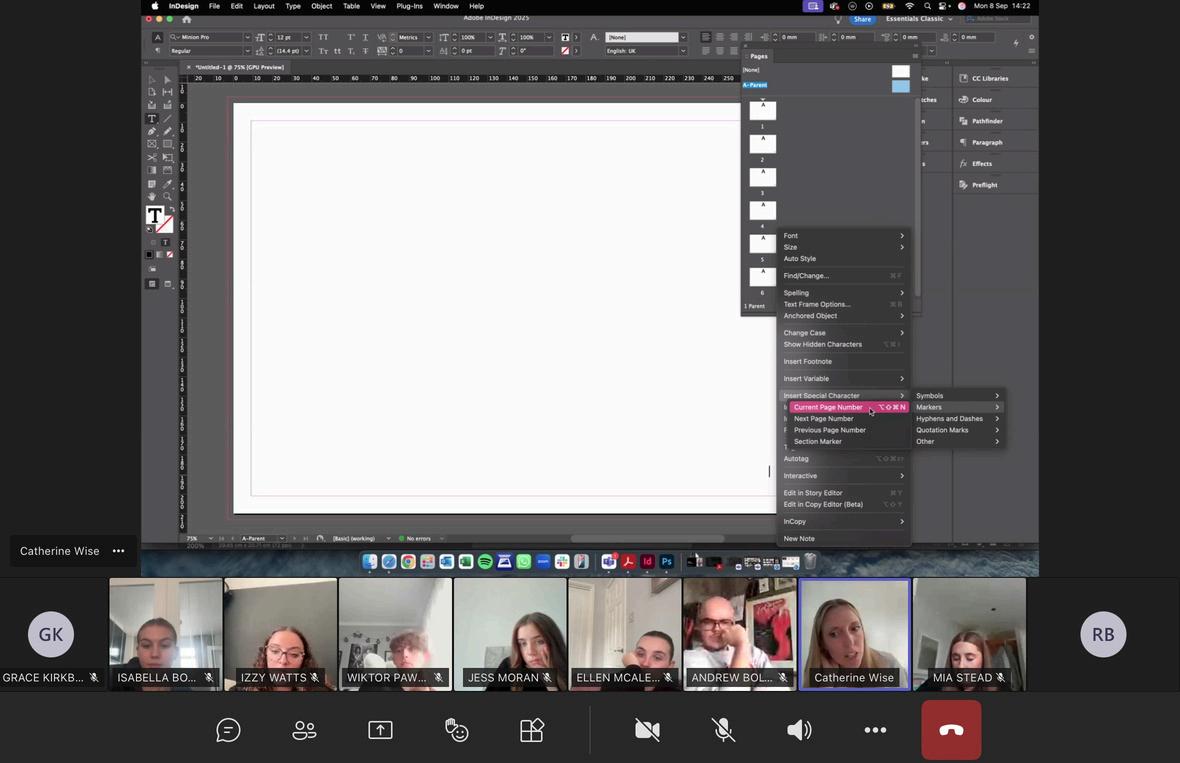Activate the Hand tool
This screenshot has height=763, width=1180.
152,196
